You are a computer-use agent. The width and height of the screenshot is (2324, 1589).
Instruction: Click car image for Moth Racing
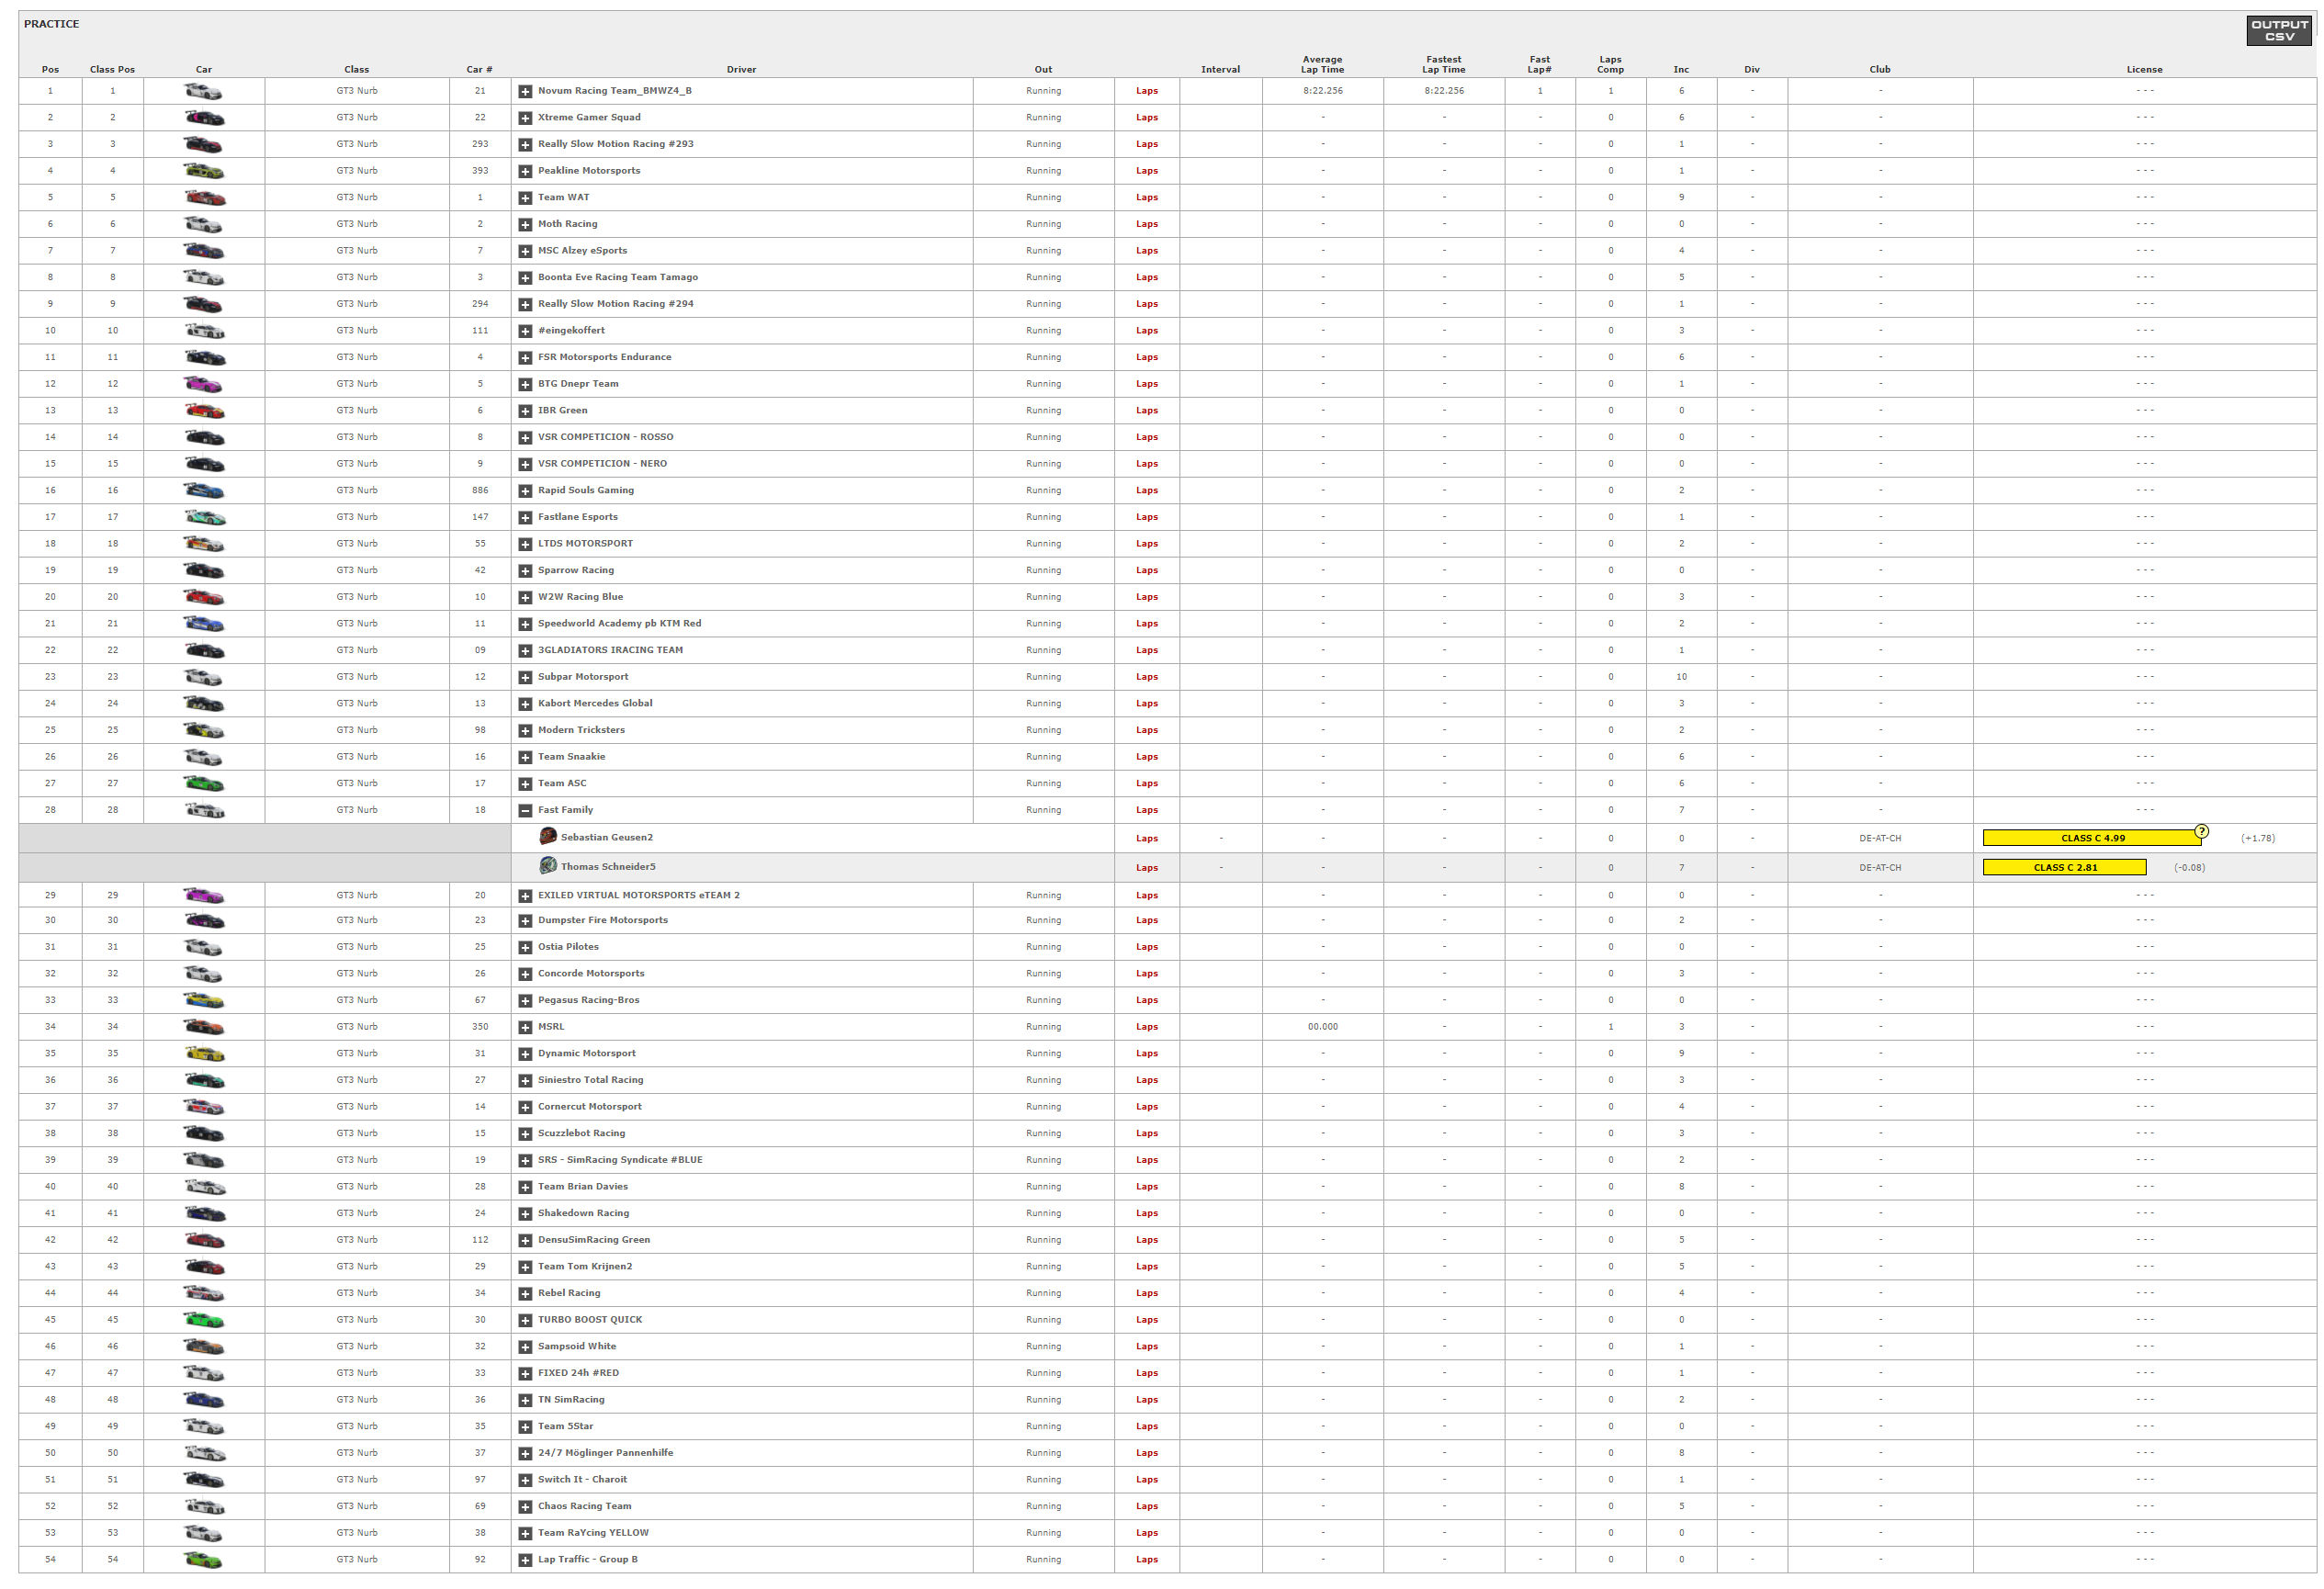(204, 224)
